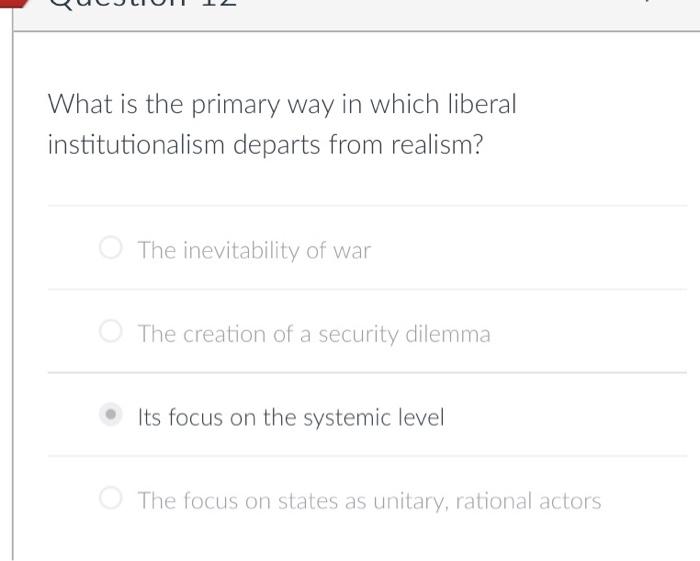This screenshot has width=700, height=561.
Task: Click the question text about liberal institutionalism
Action: click(282, 125)
